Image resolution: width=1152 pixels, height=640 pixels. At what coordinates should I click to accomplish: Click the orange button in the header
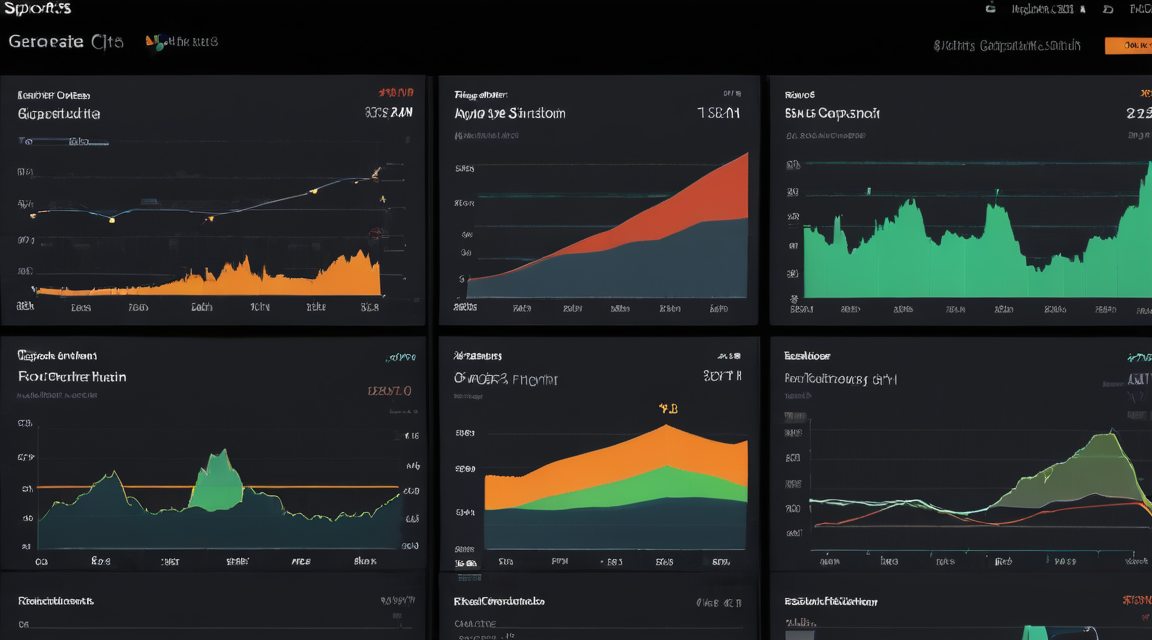point(1128,46)
